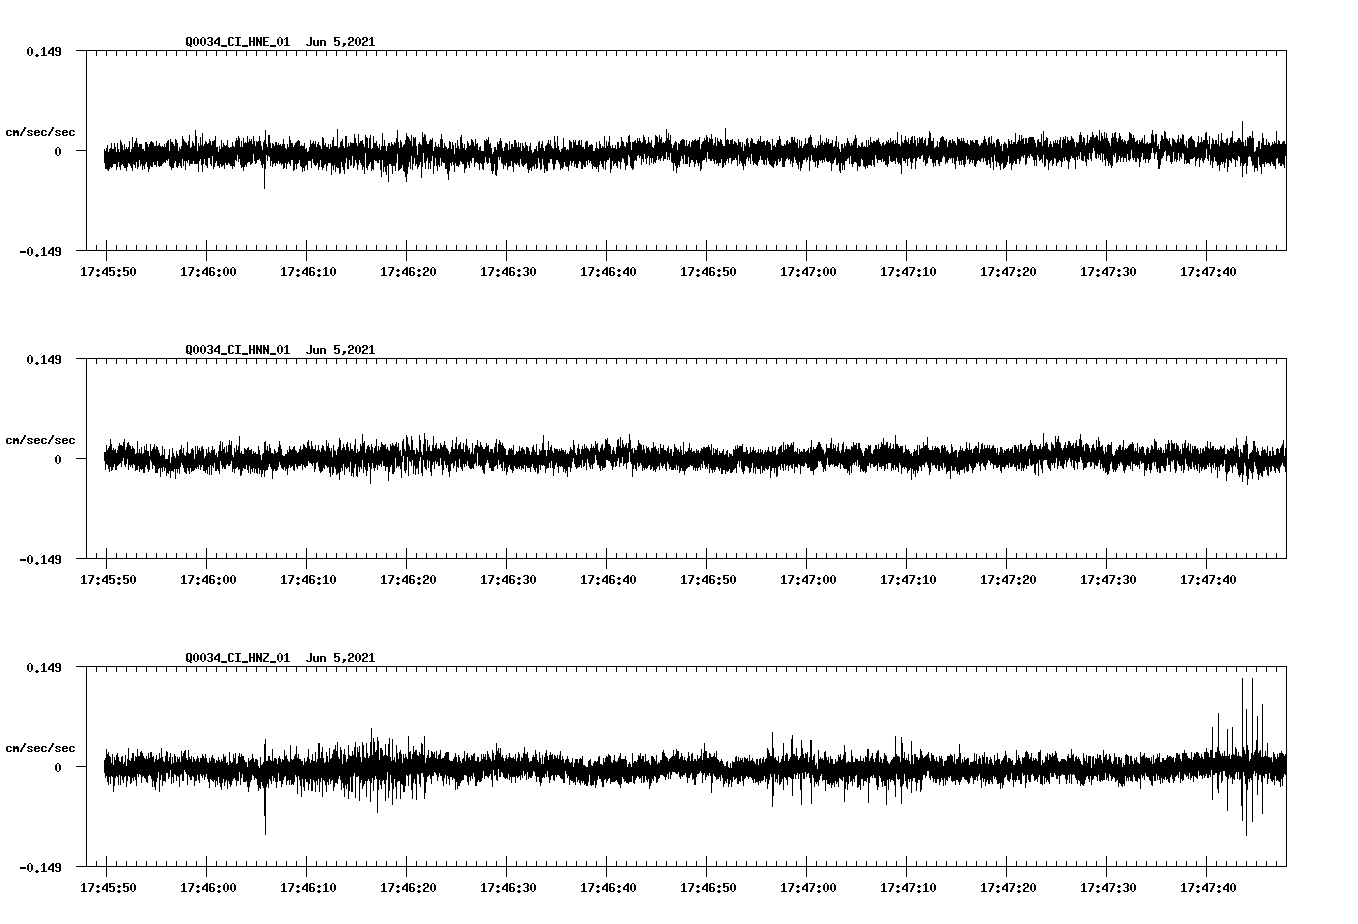Click the zero axis label on HNE plot

coord(58,151)
